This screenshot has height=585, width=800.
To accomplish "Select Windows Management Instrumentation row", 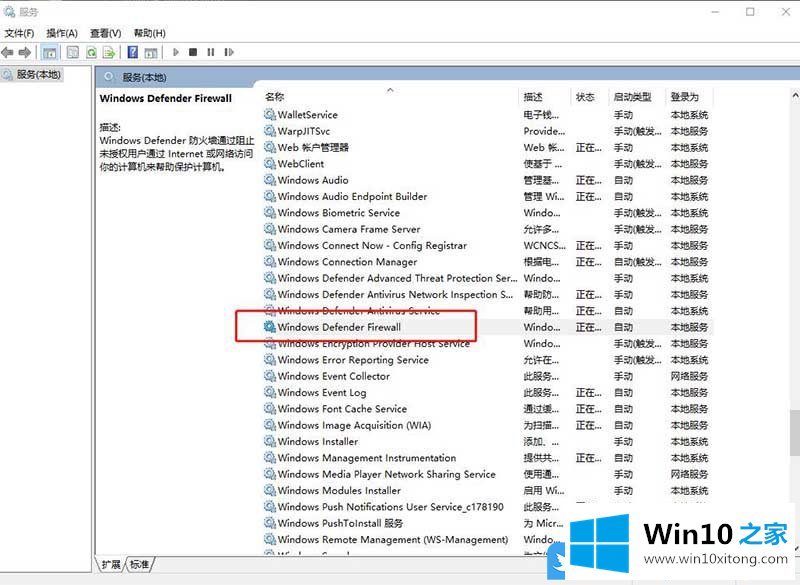I will pos(487,457).
